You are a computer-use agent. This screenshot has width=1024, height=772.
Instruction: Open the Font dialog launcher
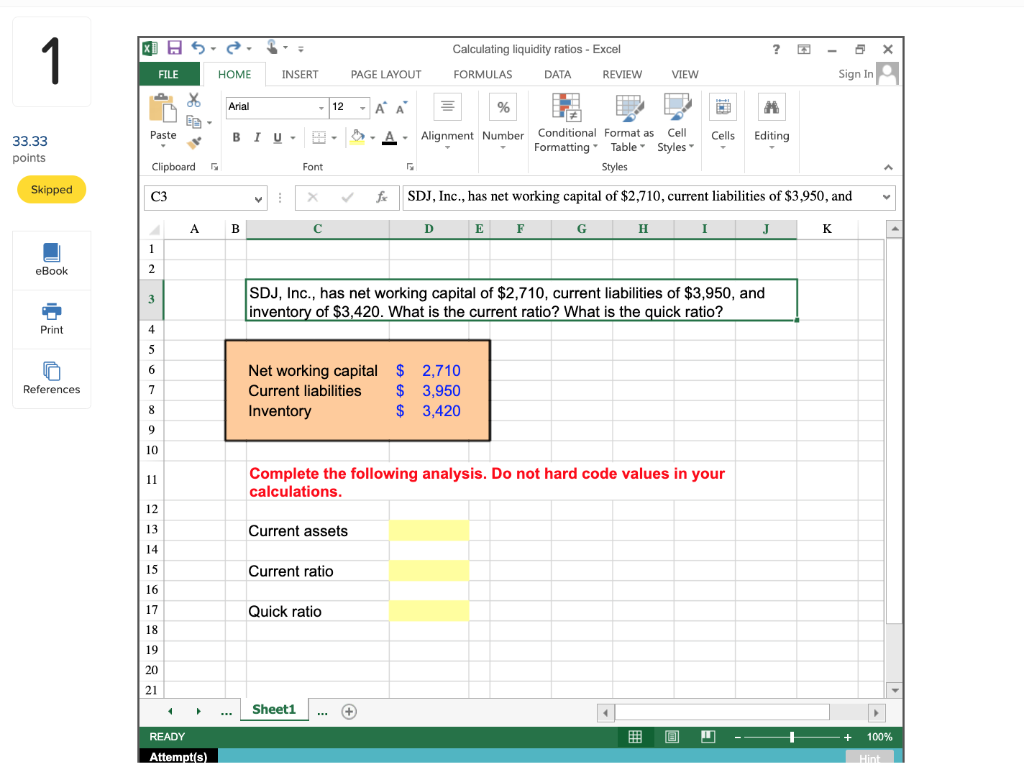410,167
